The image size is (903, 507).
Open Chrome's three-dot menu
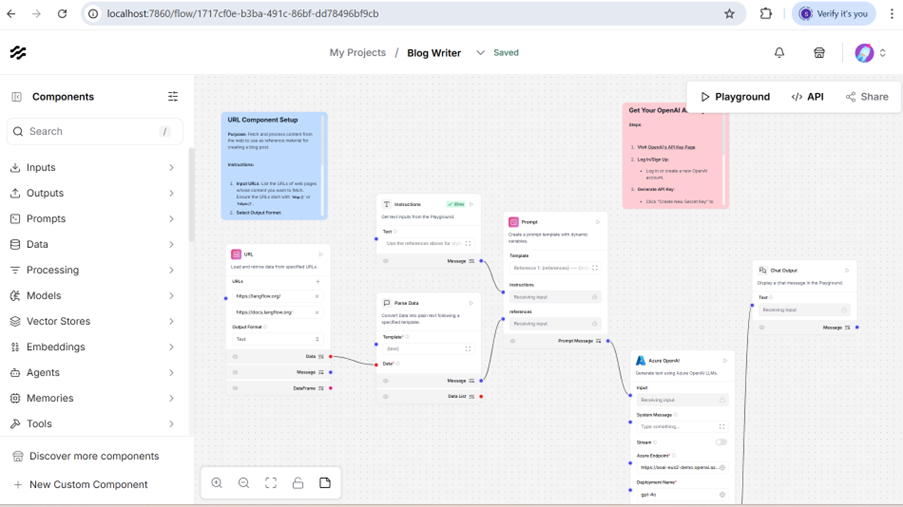point(891,14)
